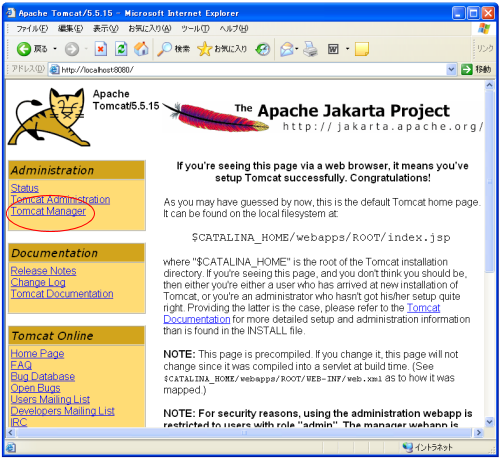Image resolution: width=500 pixels, height=459 pixels.
Task: Click the yellow note Discuss icon
Action: [362, 49]
